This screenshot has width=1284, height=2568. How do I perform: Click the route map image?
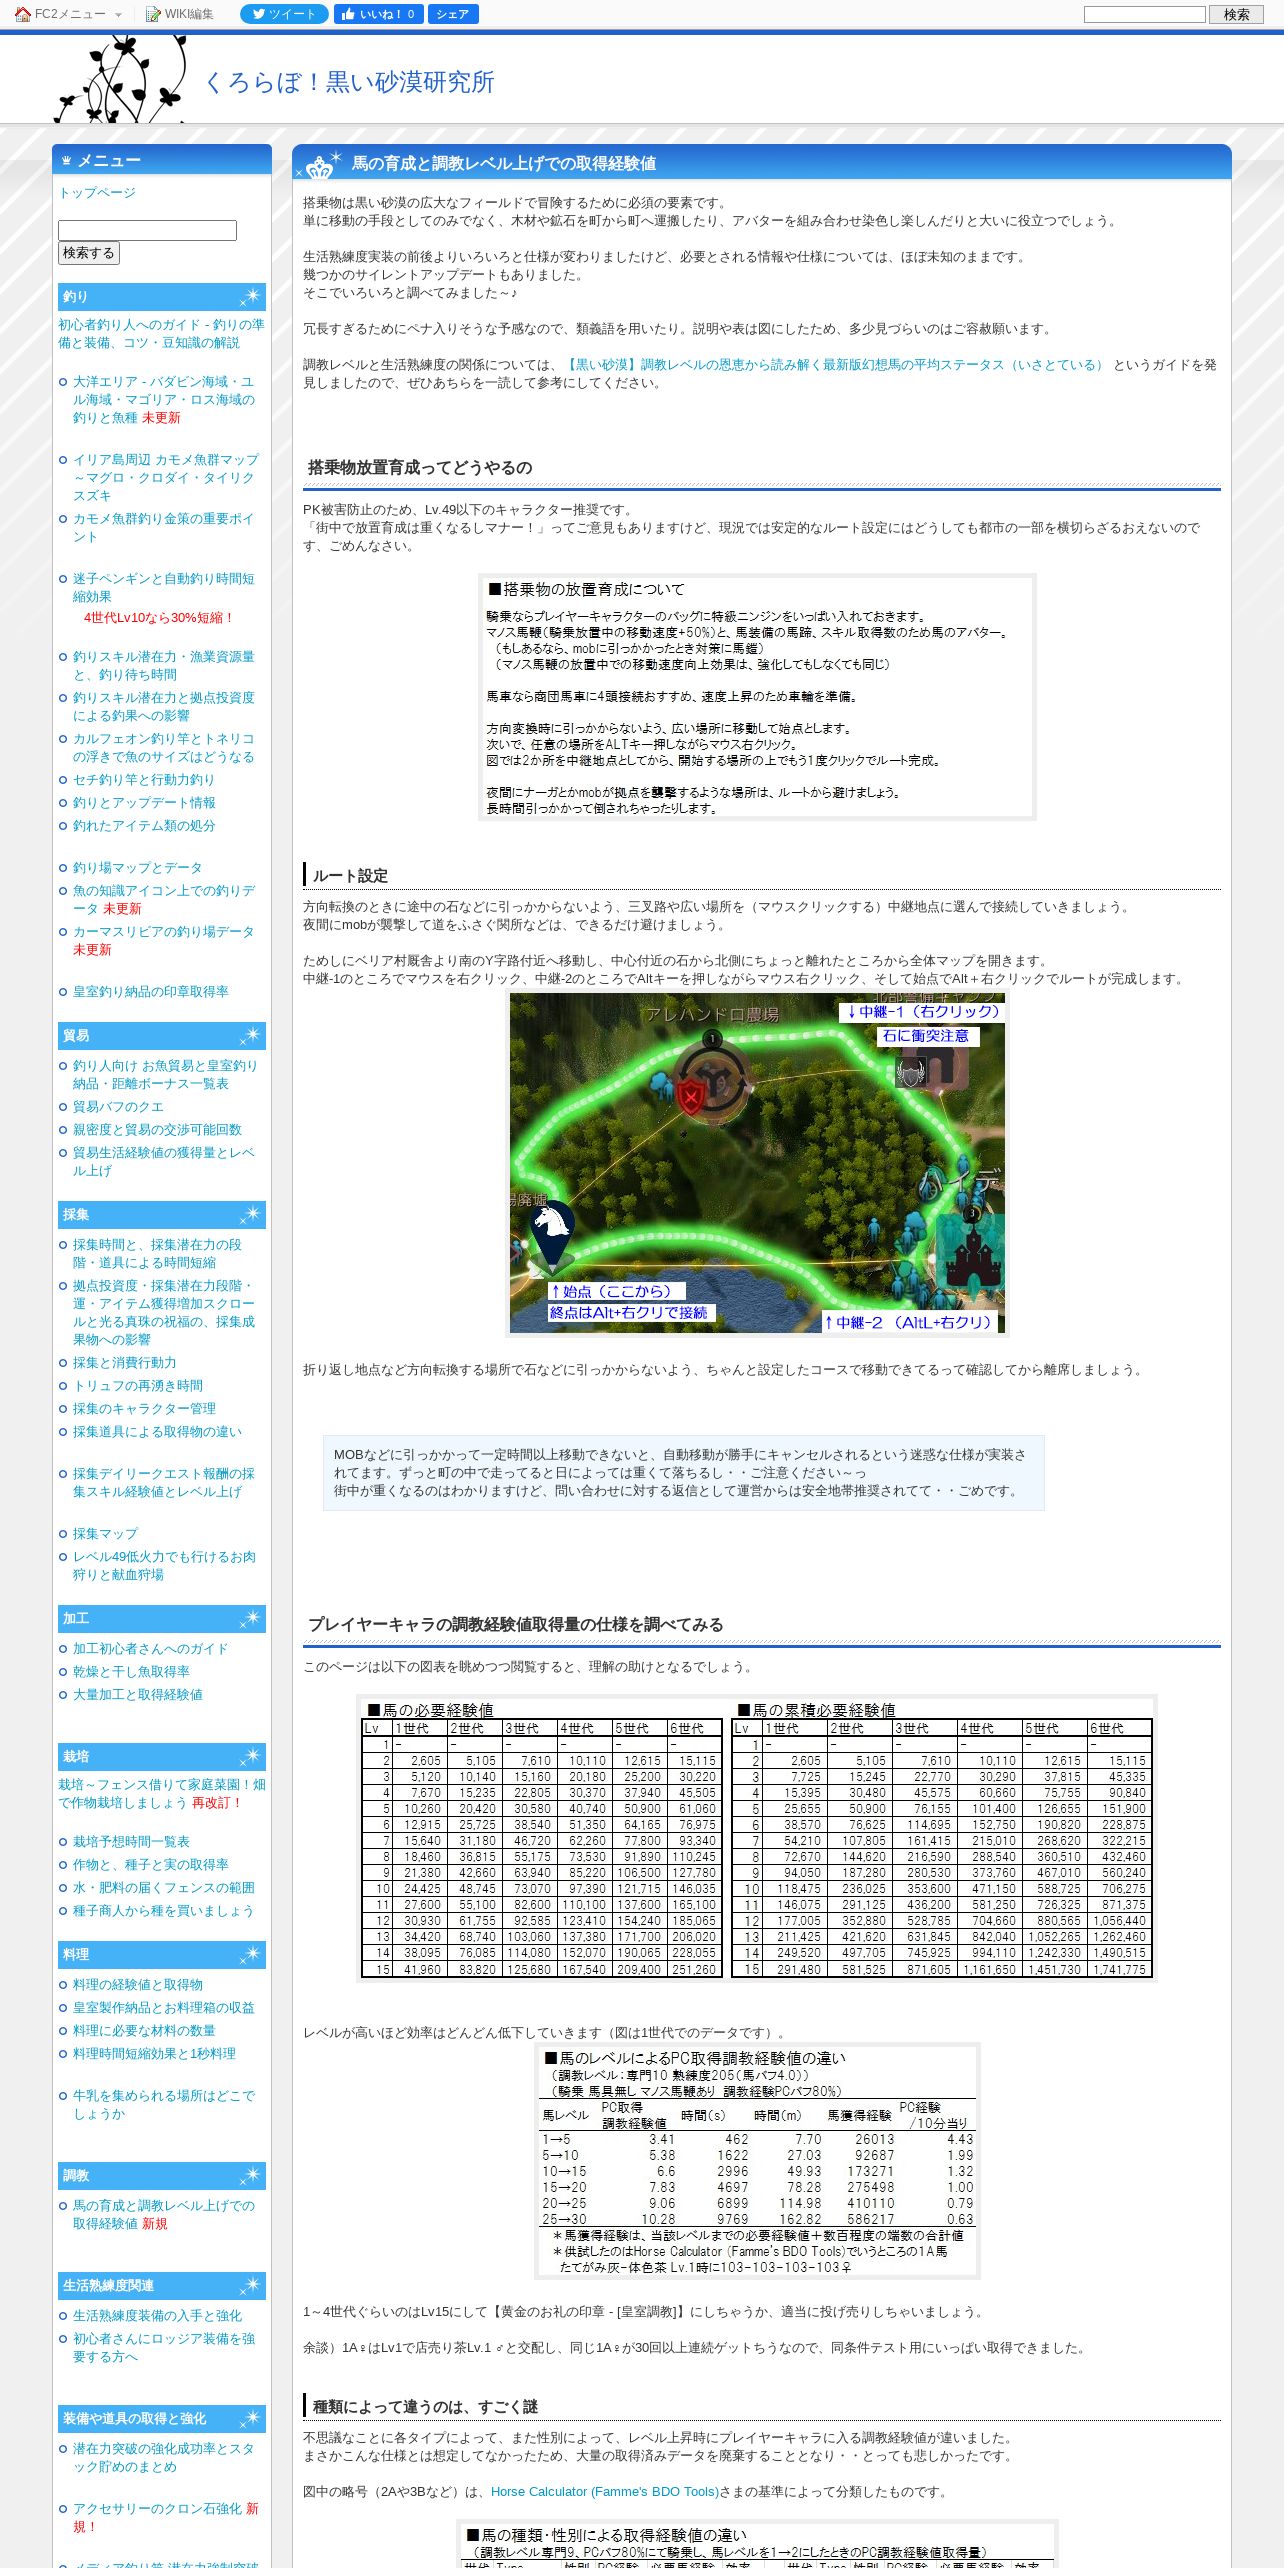tap(757, 1163)
